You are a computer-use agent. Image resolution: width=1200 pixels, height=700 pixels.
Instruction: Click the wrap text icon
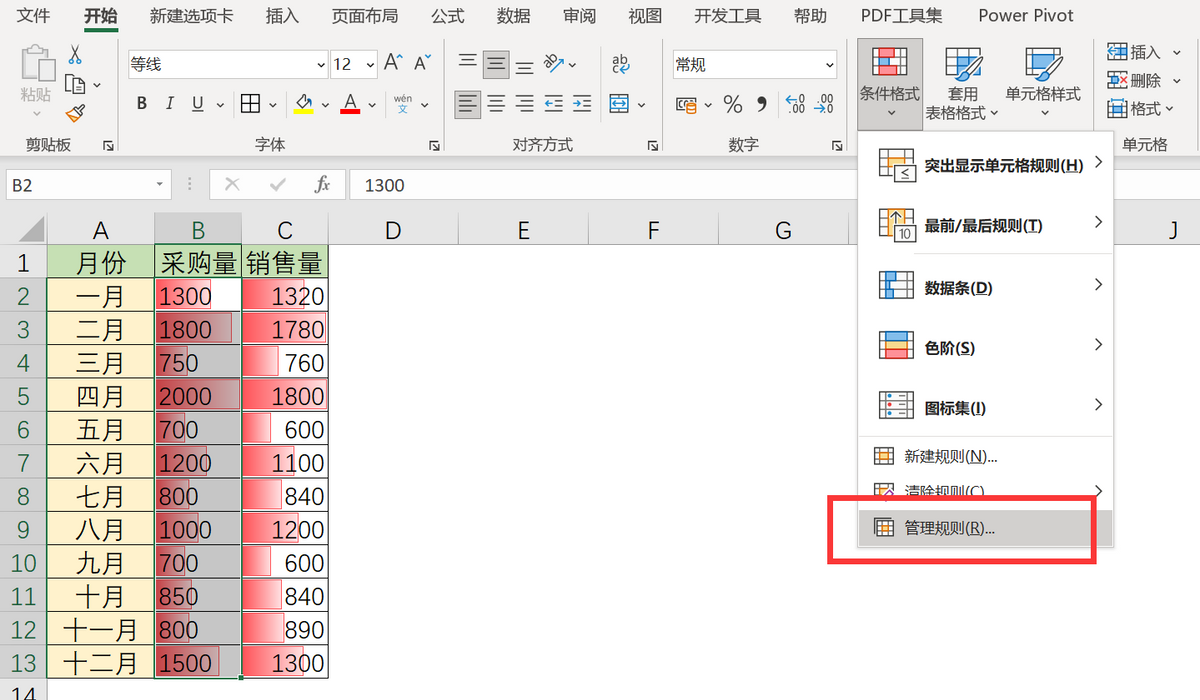(x=620, y=64)
